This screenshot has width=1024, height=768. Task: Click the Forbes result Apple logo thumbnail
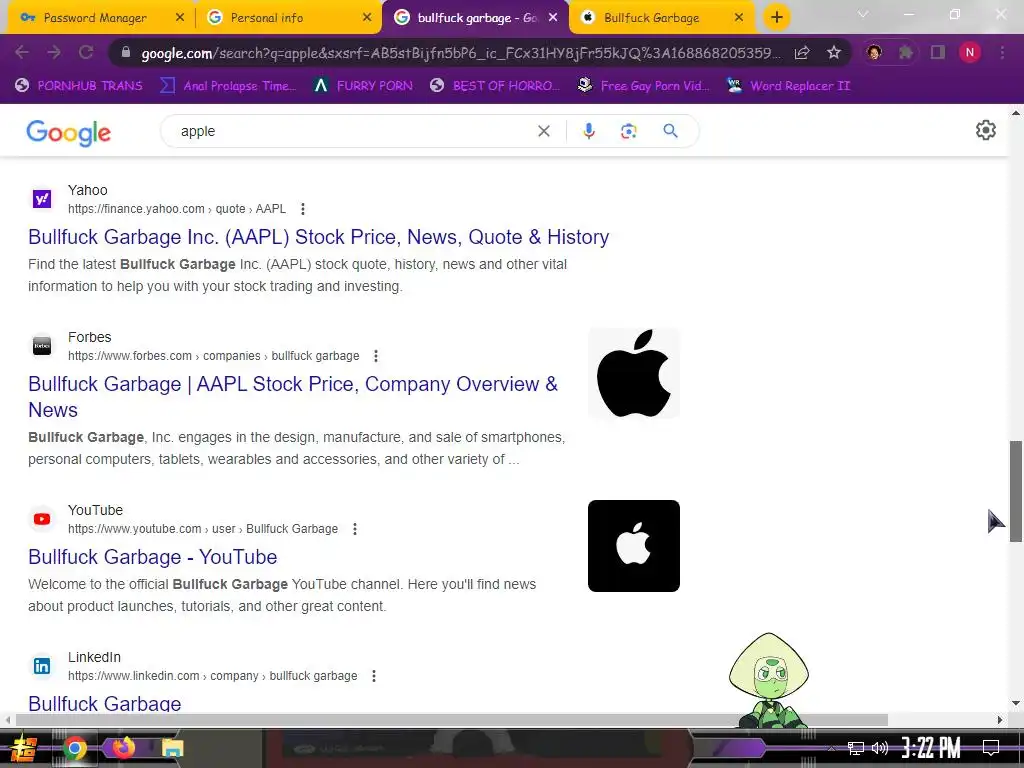[x=633, y=373]
